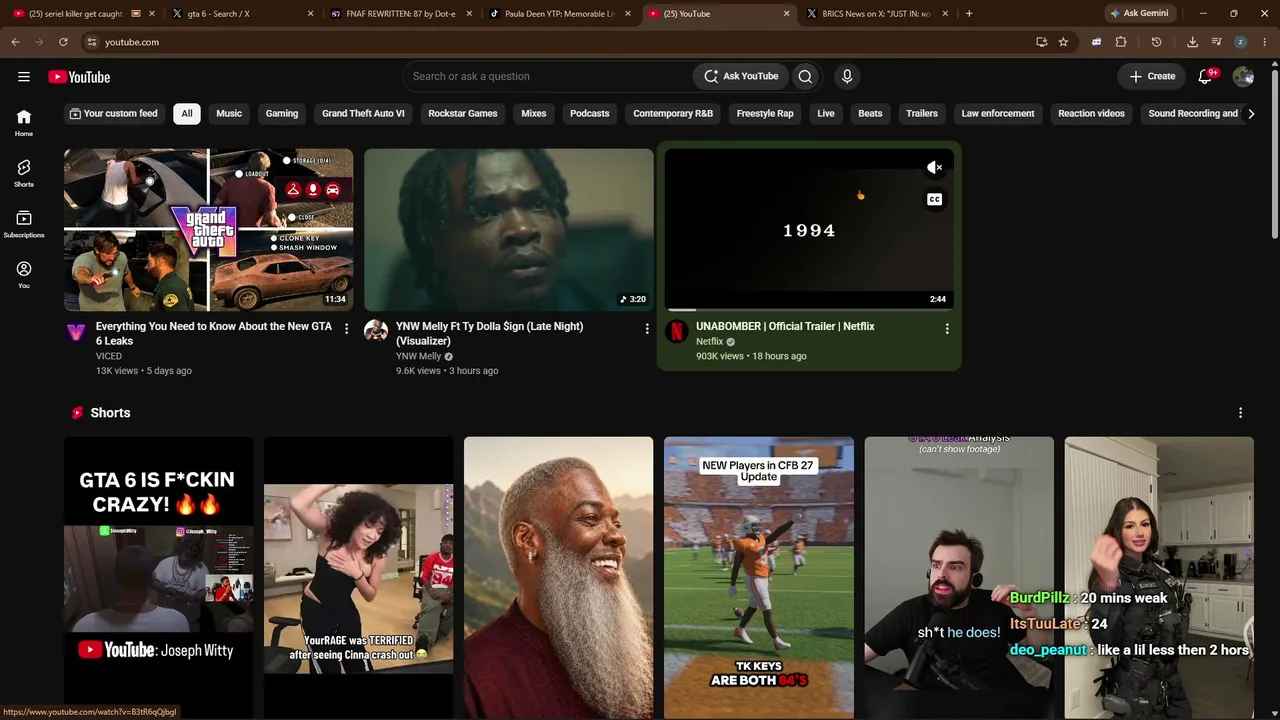Open the You section in the sidebar
The width and height of the screenshot is (1280, 720).
pos(24,275)
